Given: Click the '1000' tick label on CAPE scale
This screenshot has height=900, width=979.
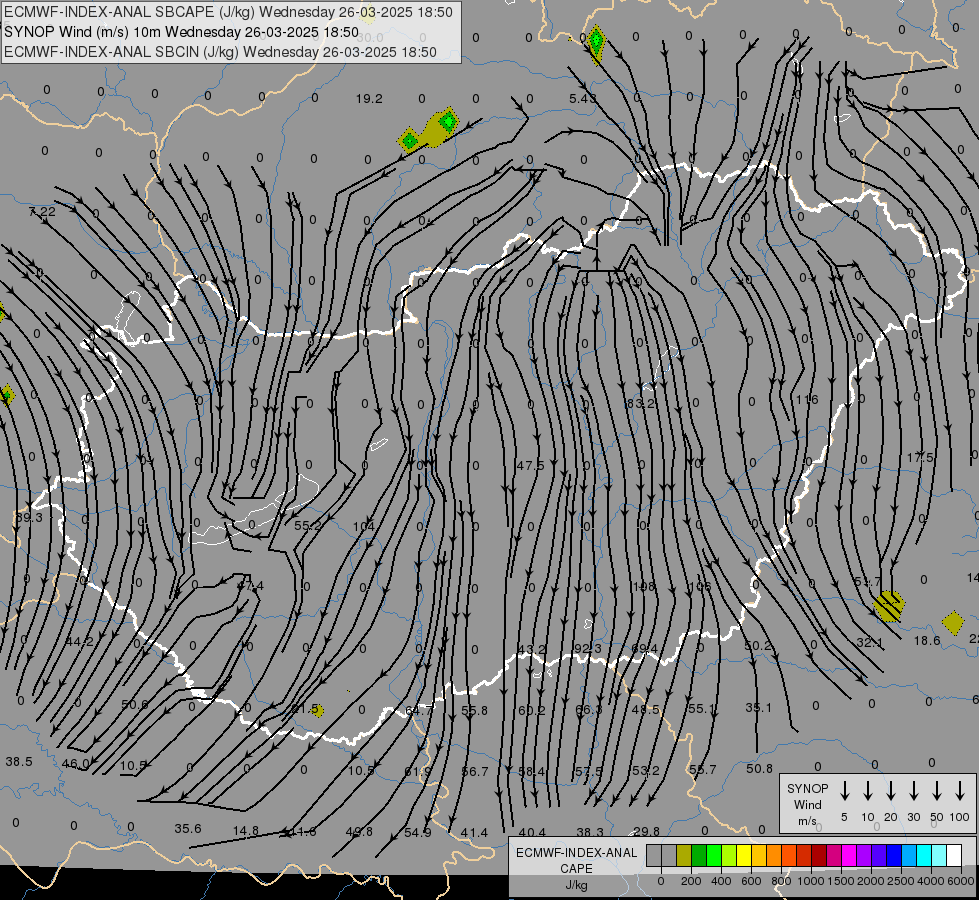Looking at the screenshot, I should (x=810, y=881).
